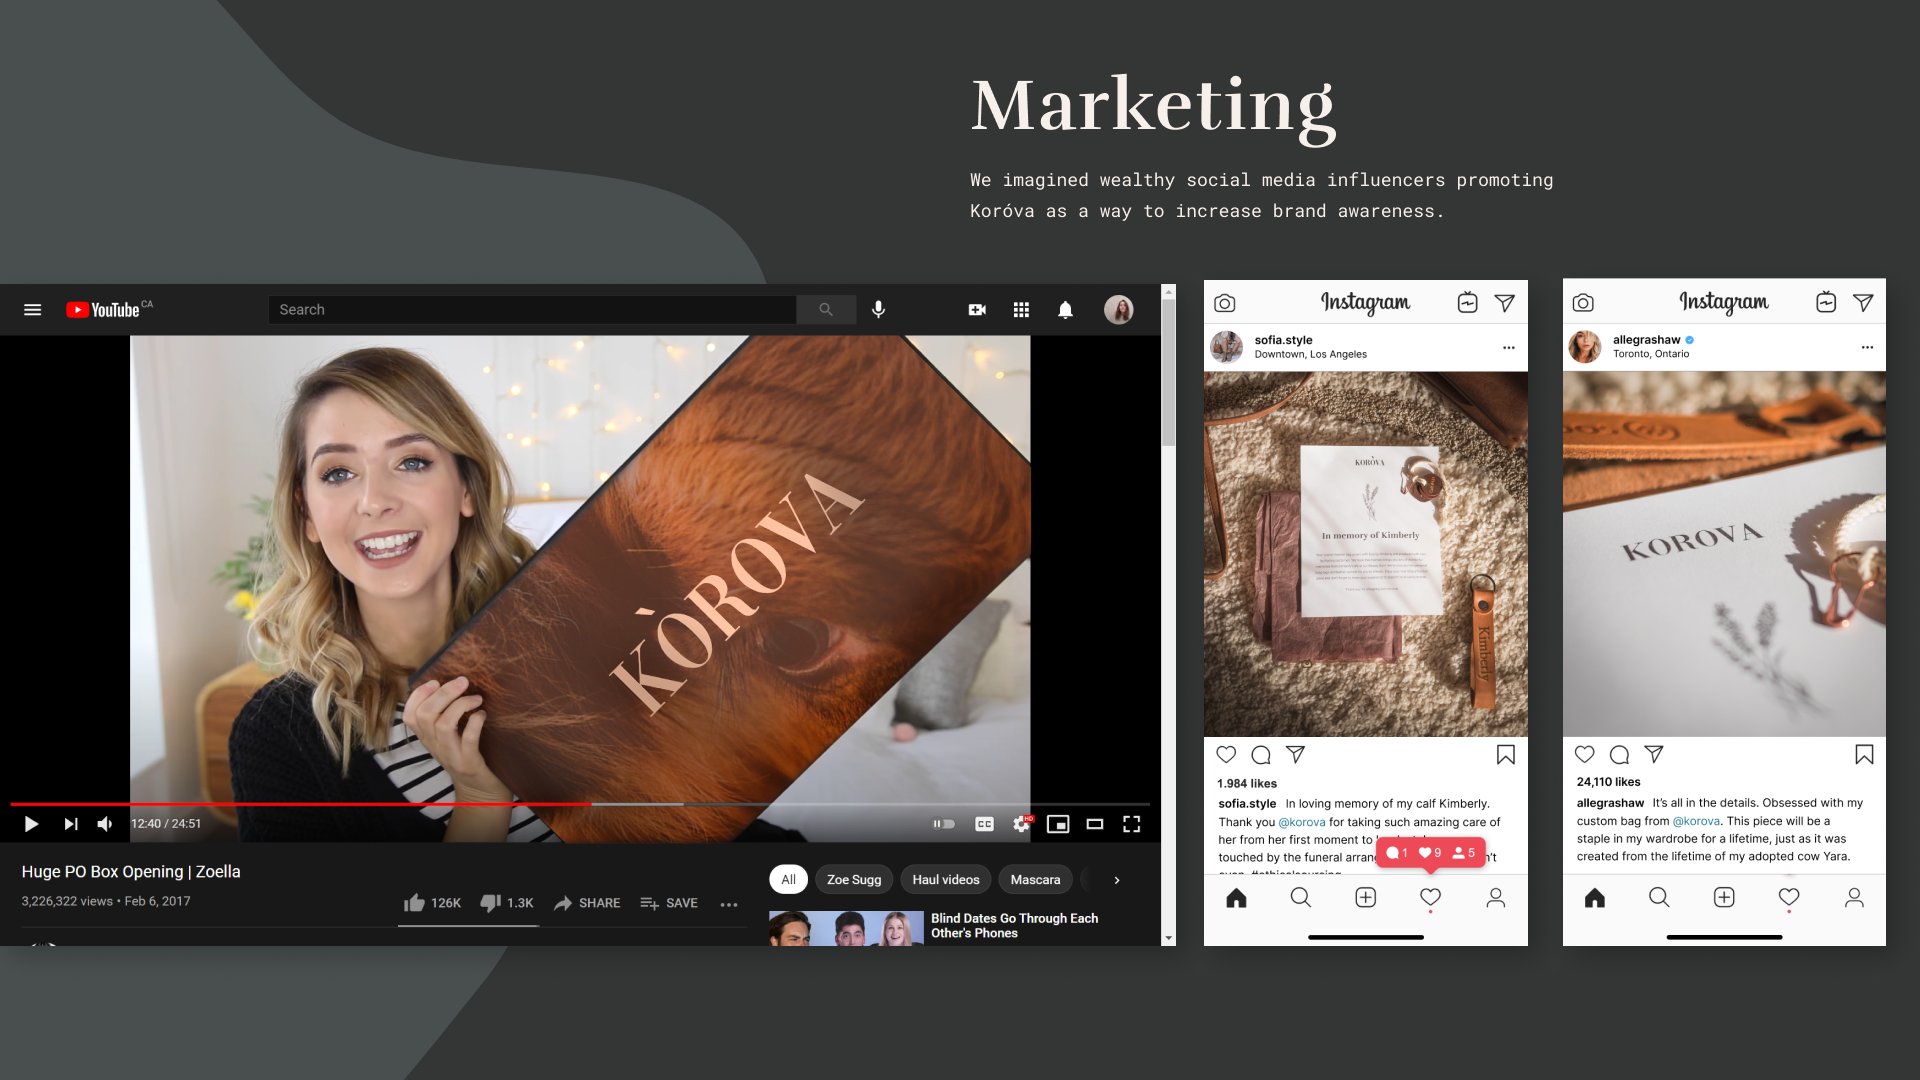The image size is (1920, 1080).
Task: Click the red video progress bar
Action: point(300,804)
